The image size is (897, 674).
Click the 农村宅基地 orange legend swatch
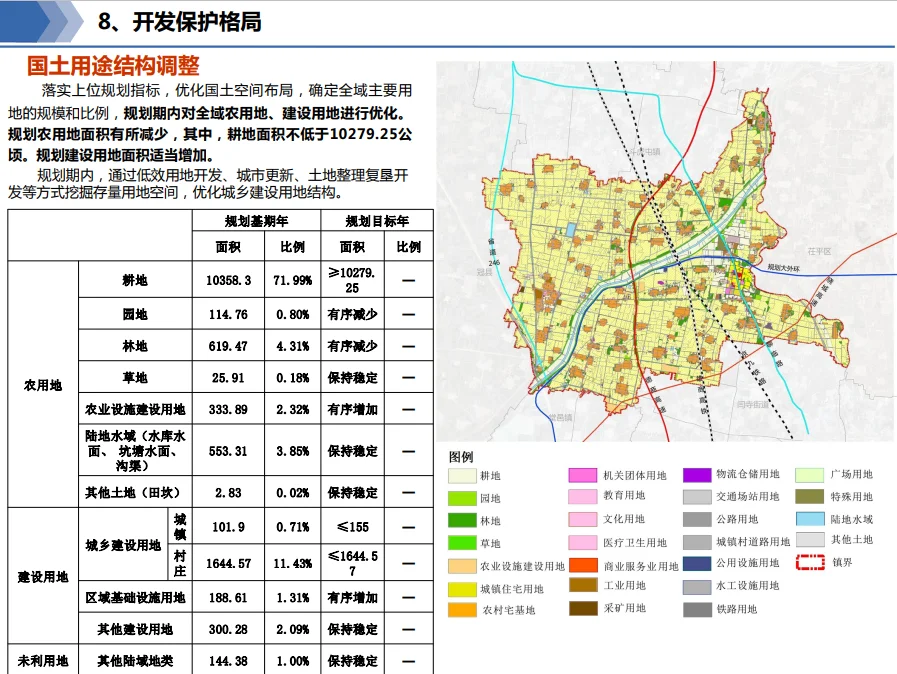click(x=462, y=609)
